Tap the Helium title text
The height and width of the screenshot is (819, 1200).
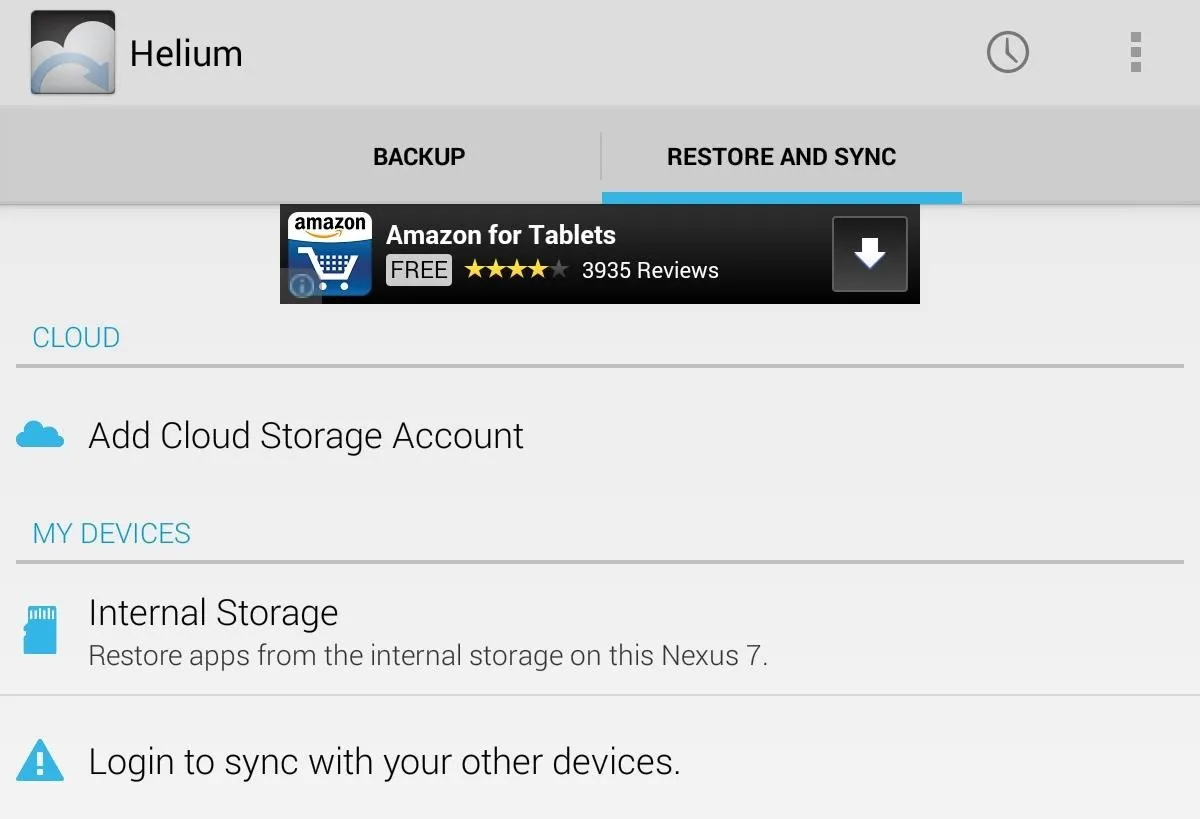(186, 53)
